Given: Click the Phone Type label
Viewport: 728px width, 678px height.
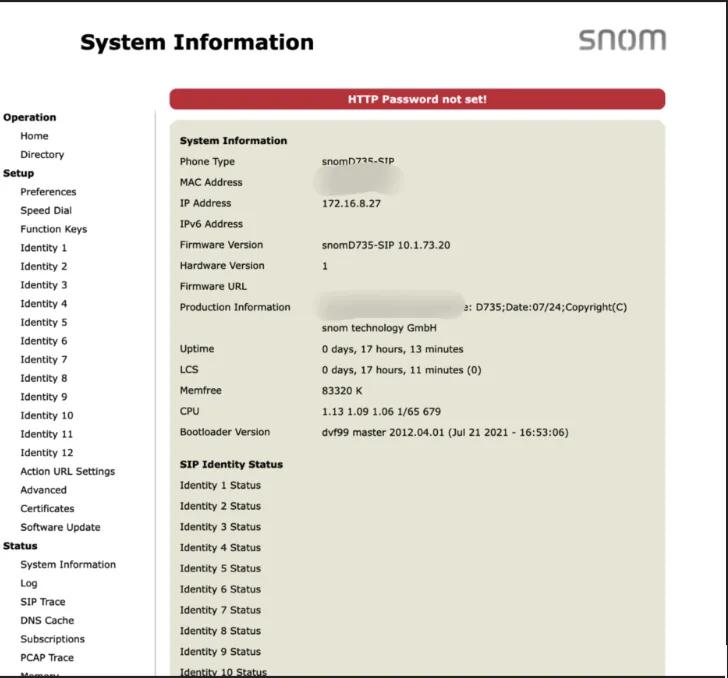Looking at the screenshot, I should [x=208, y=162].
